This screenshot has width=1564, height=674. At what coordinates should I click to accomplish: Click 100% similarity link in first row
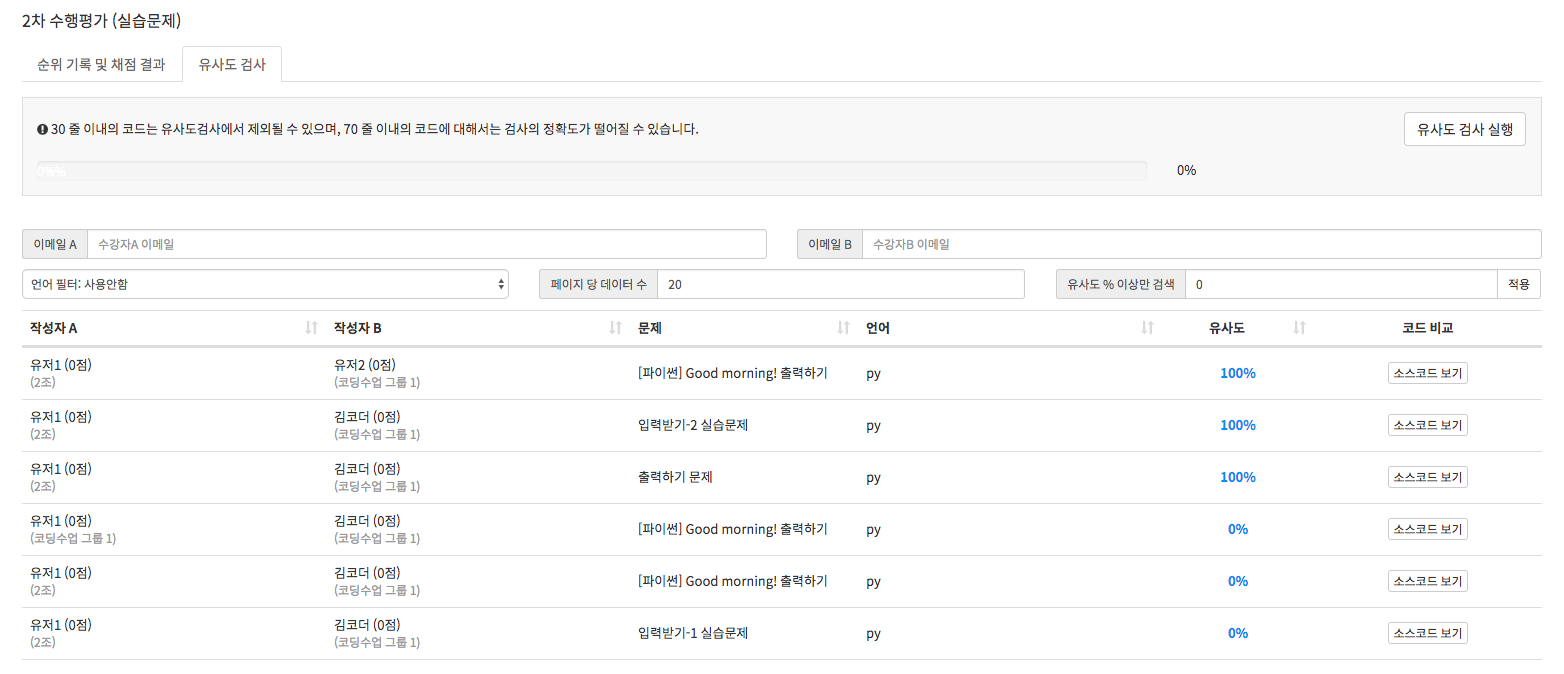pos(1237,373)
